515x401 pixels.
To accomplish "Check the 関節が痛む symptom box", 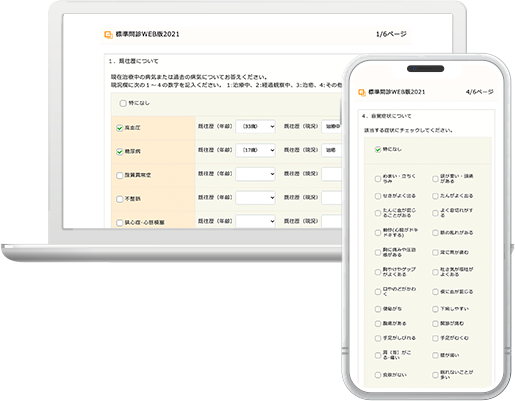I will coord(435,324).
